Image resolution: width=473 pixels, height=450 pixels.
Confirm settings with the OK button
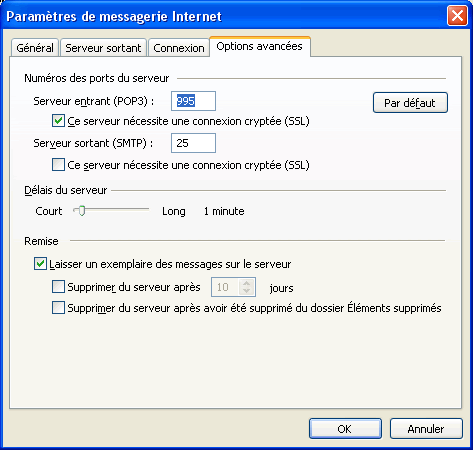345,429
